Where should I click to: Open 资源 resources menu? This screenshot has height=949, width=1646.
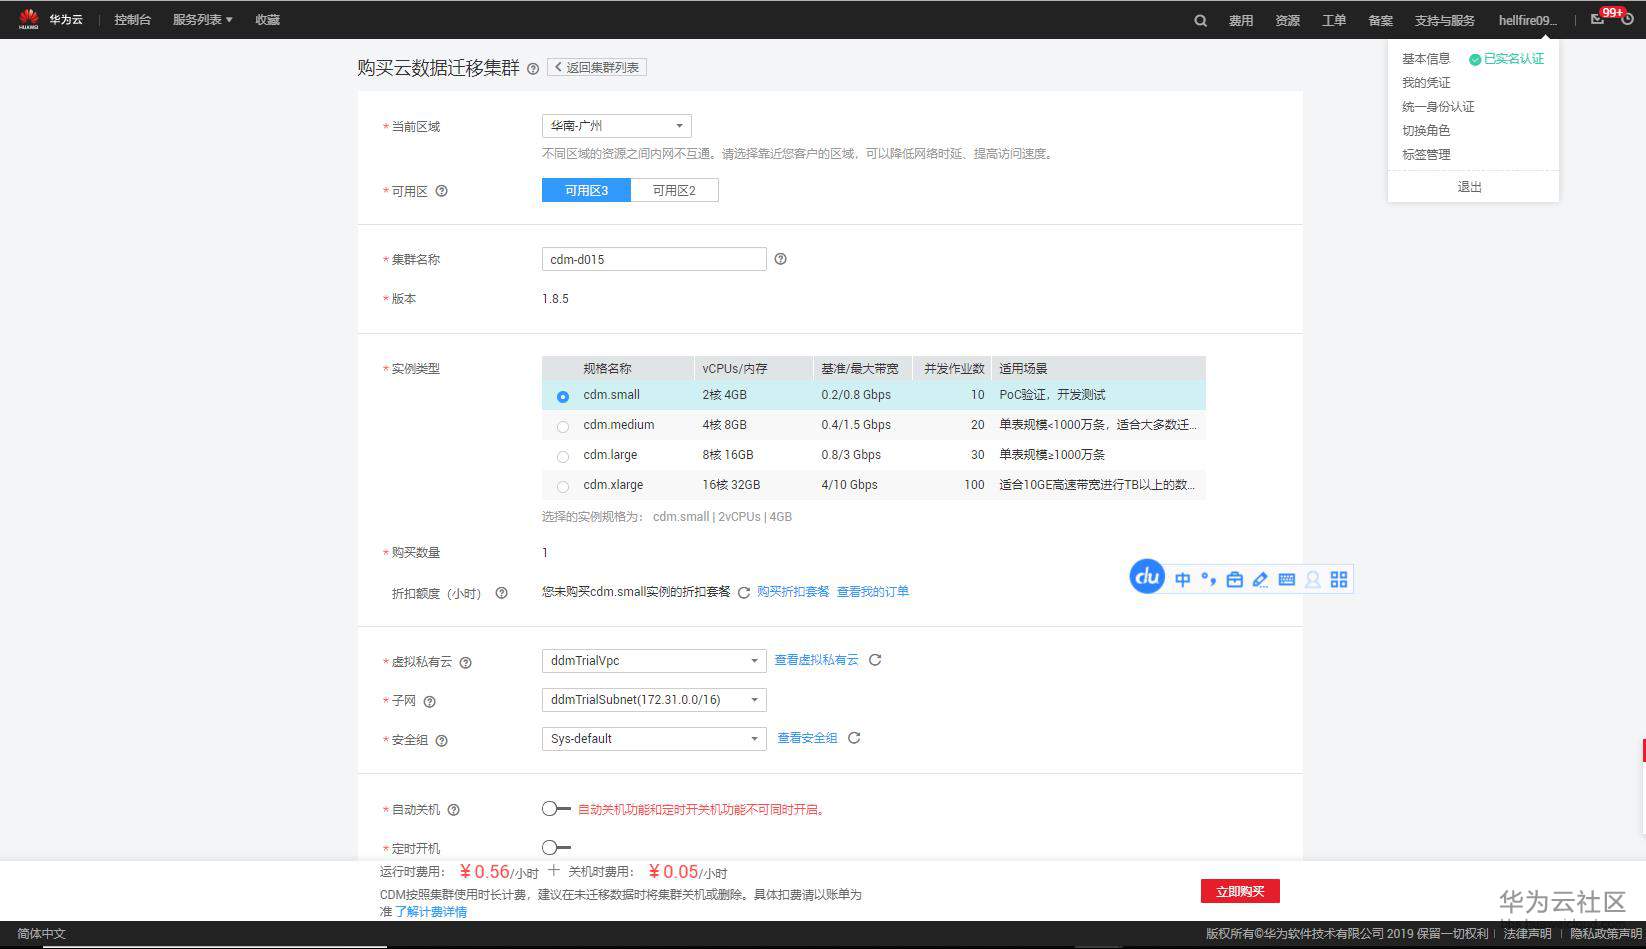coord(1288,20)
